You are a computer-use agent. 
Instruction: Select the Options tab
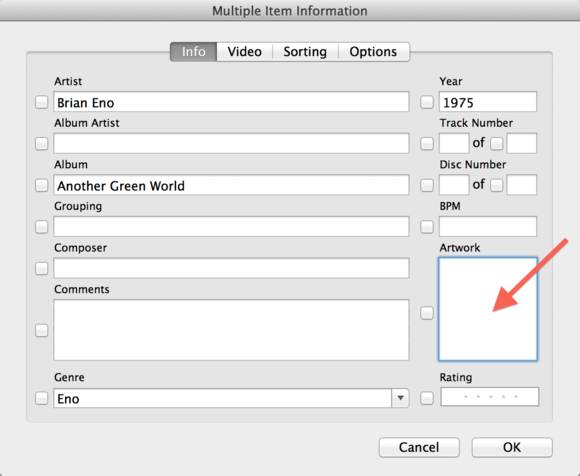(x=373, y=52)
